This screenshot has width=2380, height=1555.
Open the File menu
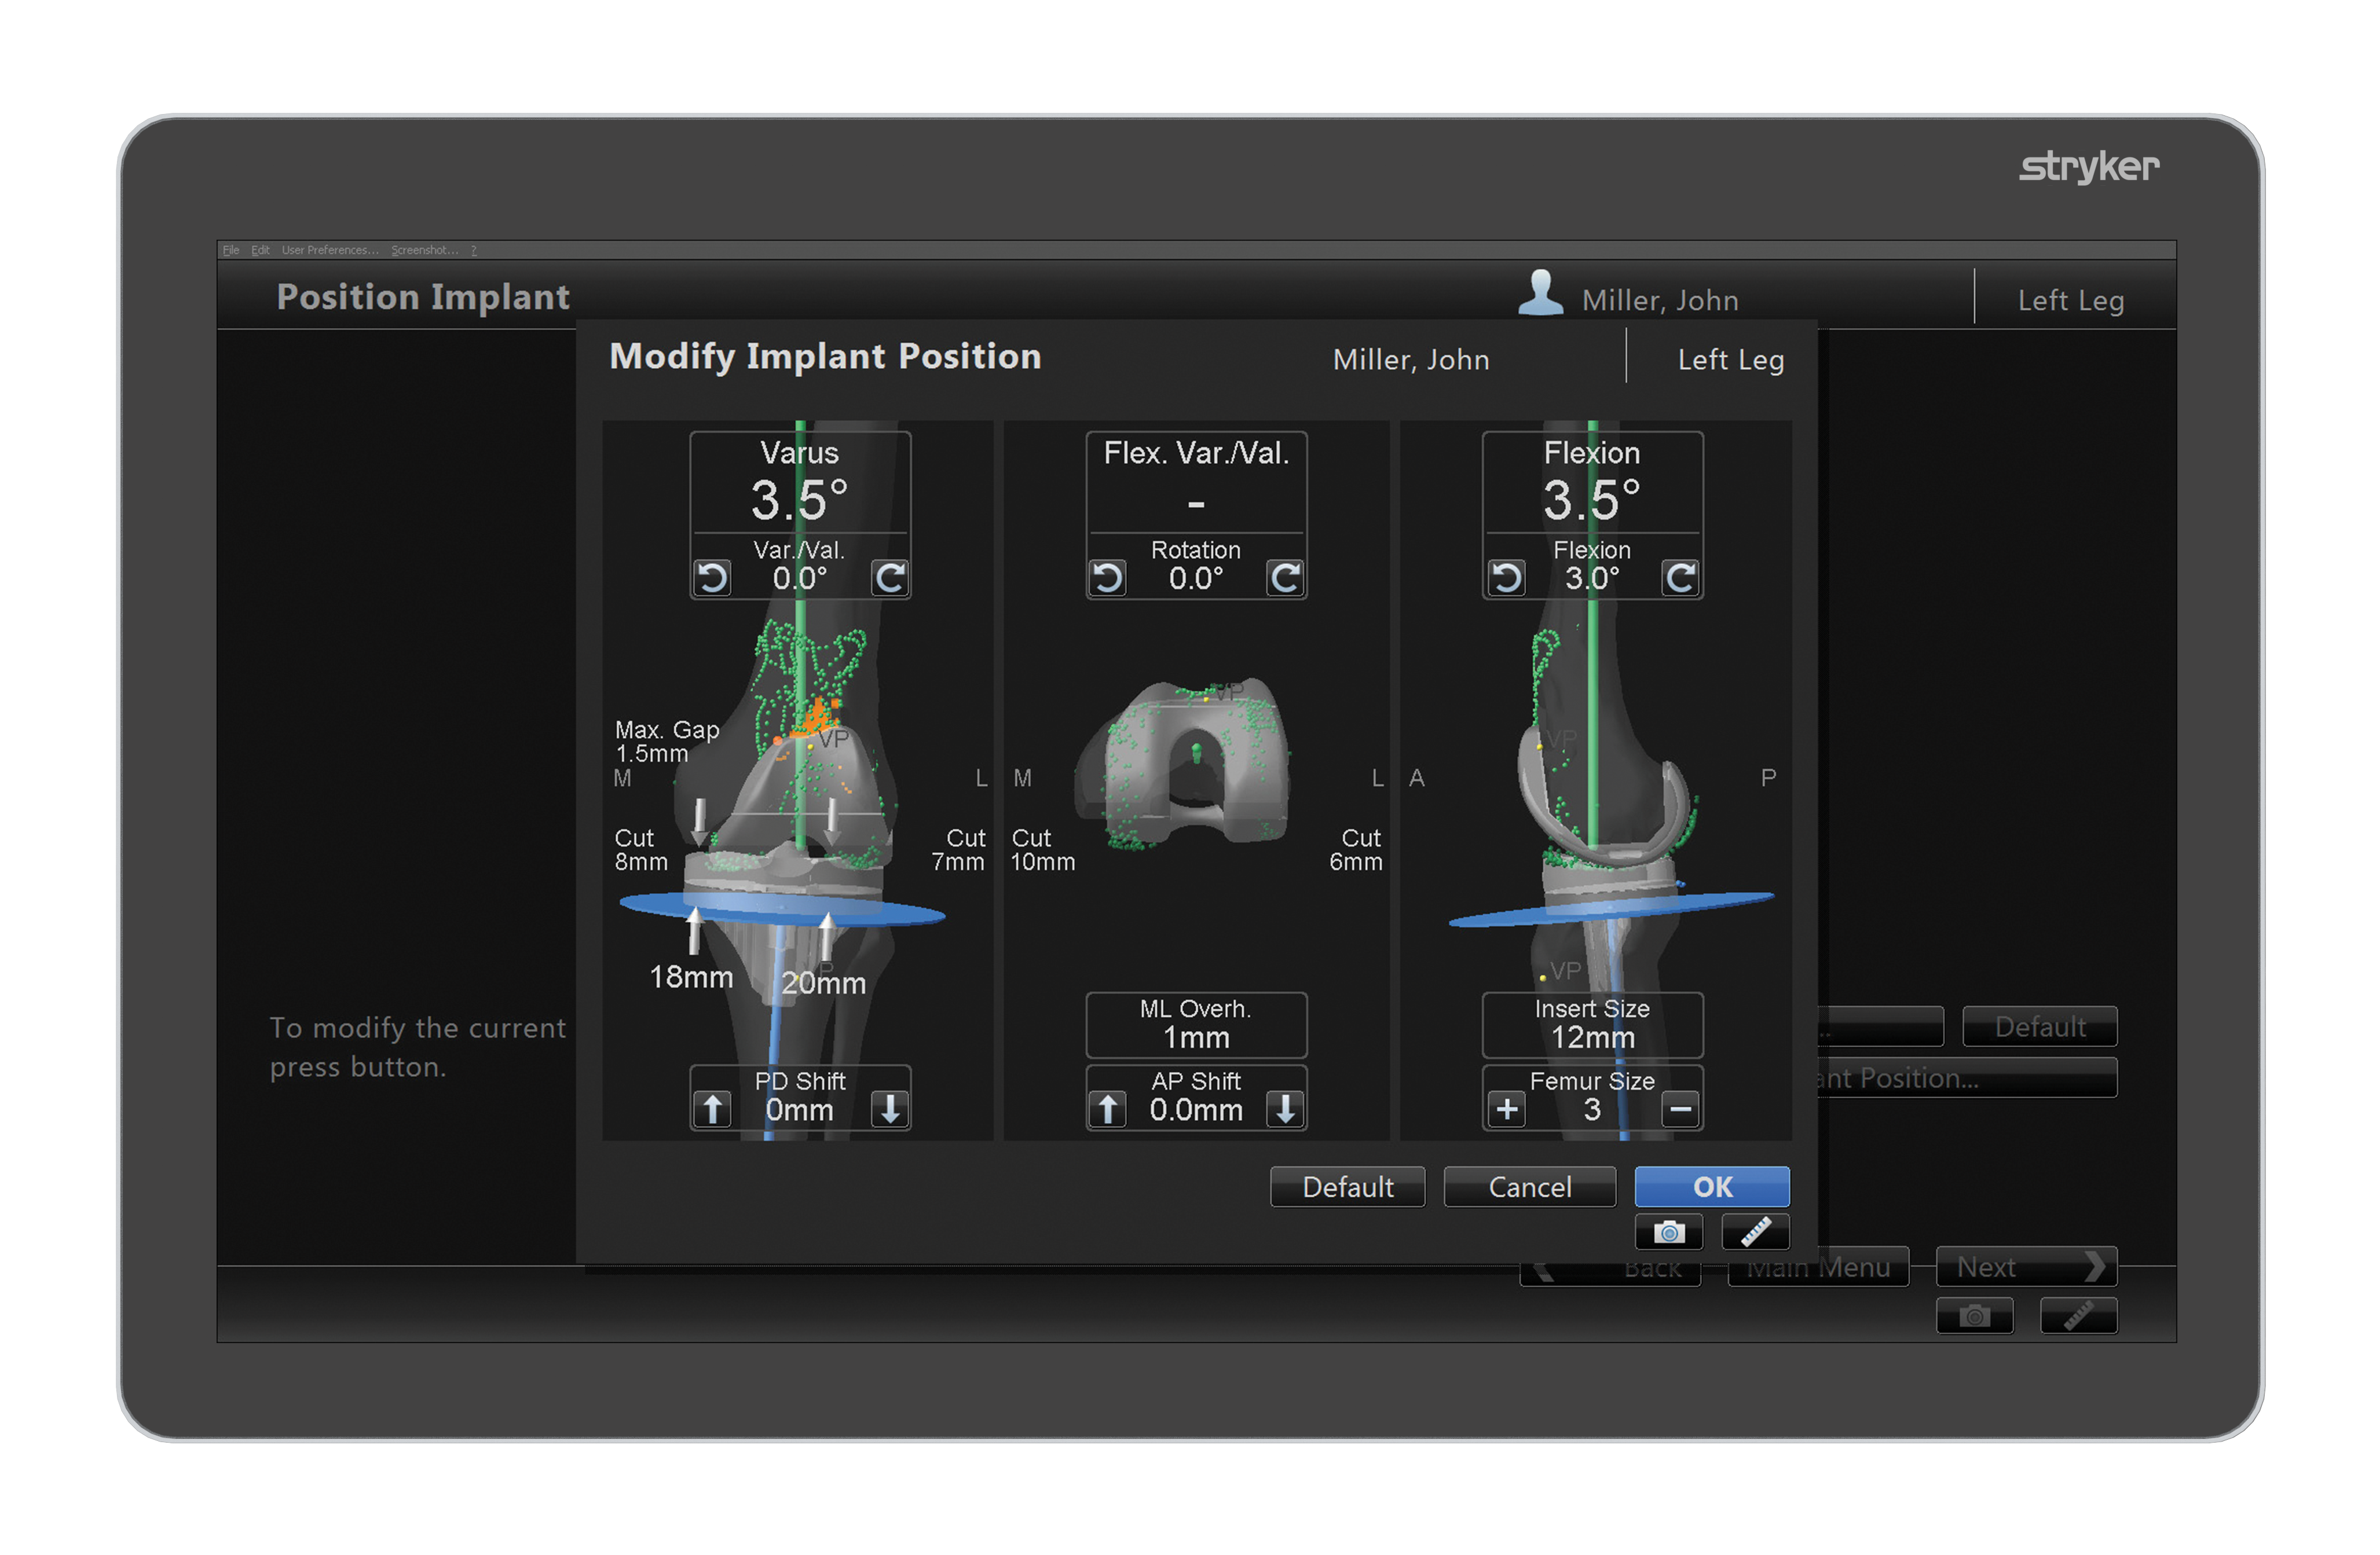231,250
